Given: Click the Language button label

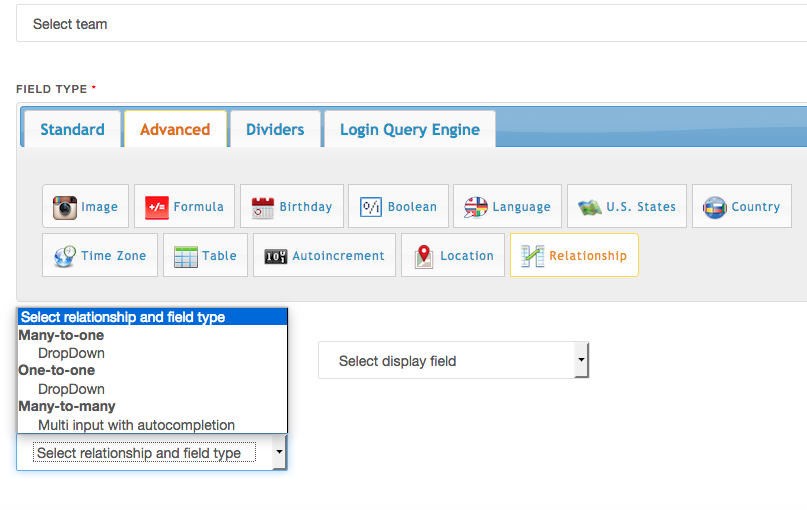Looking at the screenshot, I should [521, 207].
